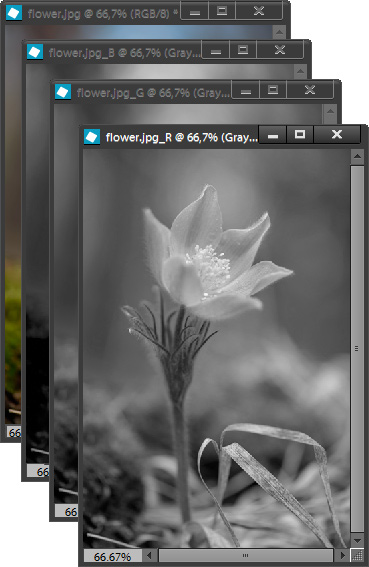Click the resize grip corner of flower.jpg_R

(357, 555)
